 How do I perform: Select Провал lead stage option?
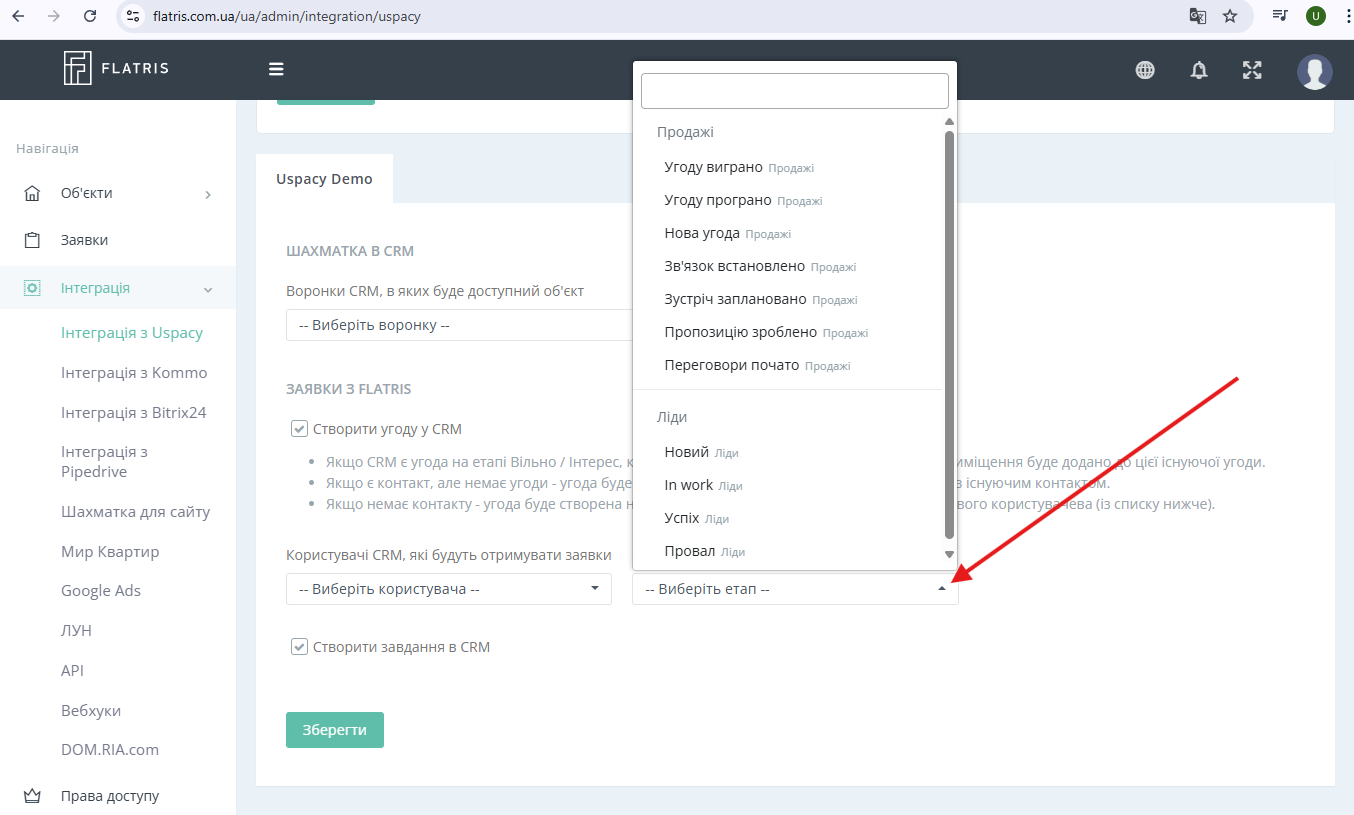click(x=788, y=551)
